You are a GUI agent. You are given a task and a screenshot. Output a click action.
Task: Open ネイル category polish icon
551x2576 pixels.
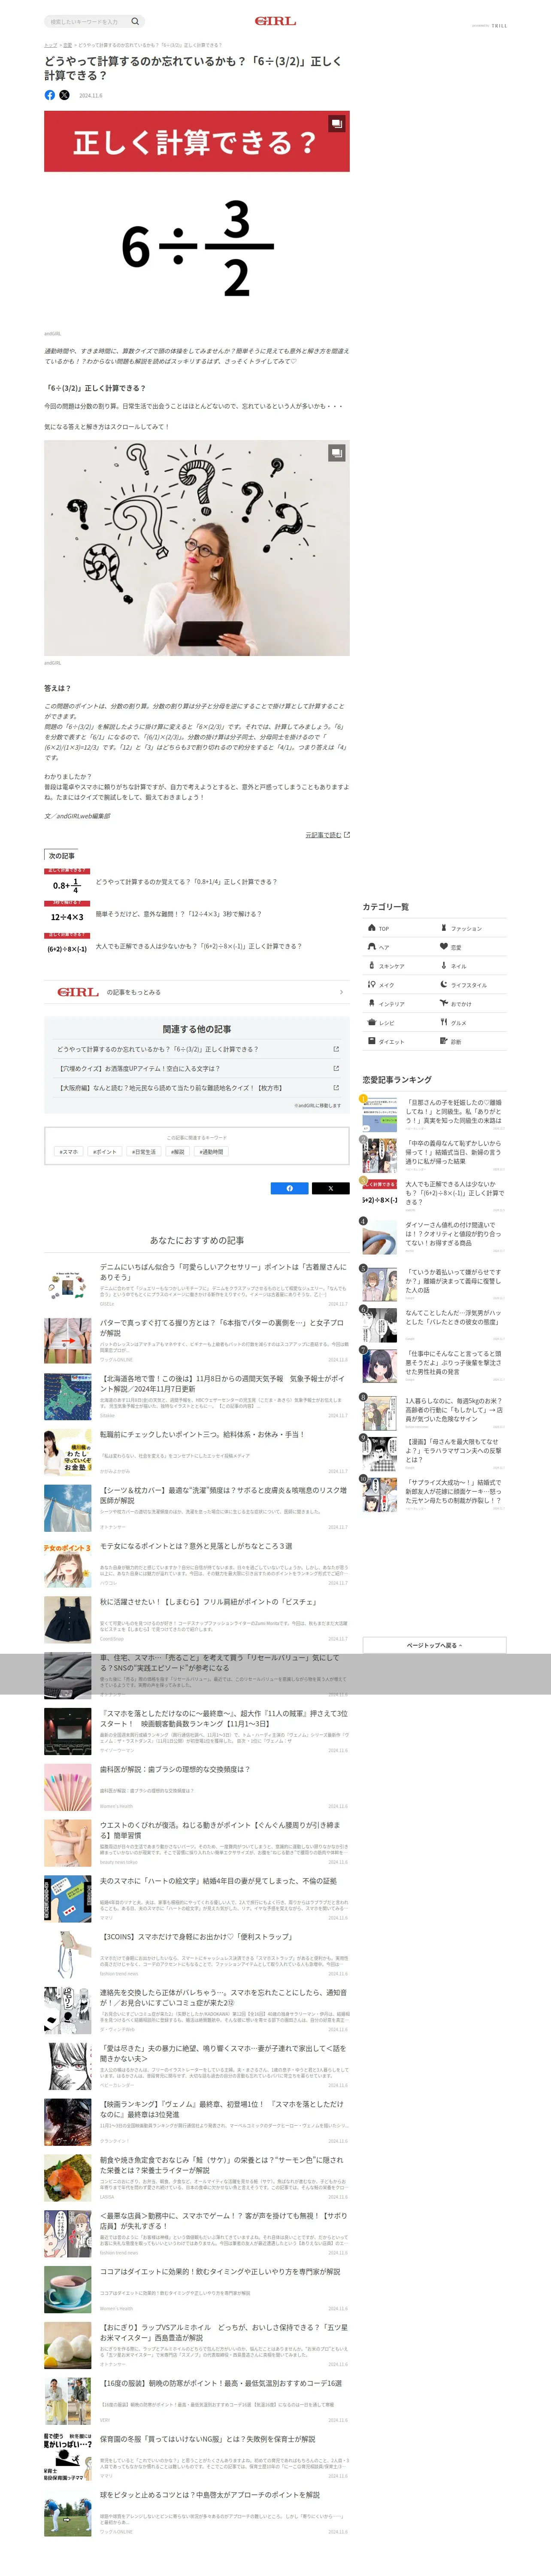[444, 966]
